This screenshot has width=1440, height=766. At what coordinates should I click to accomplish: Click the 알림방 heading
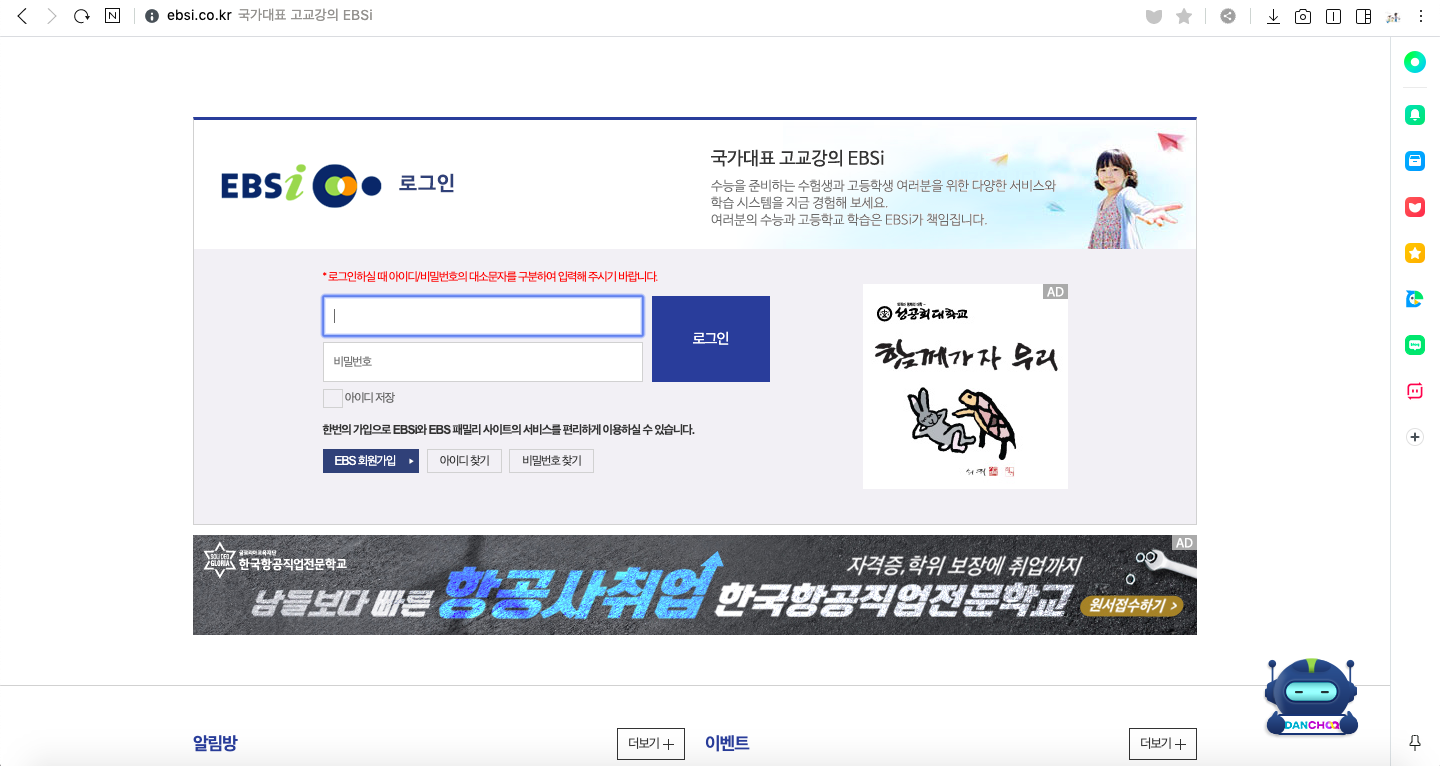tap(215, 744)
